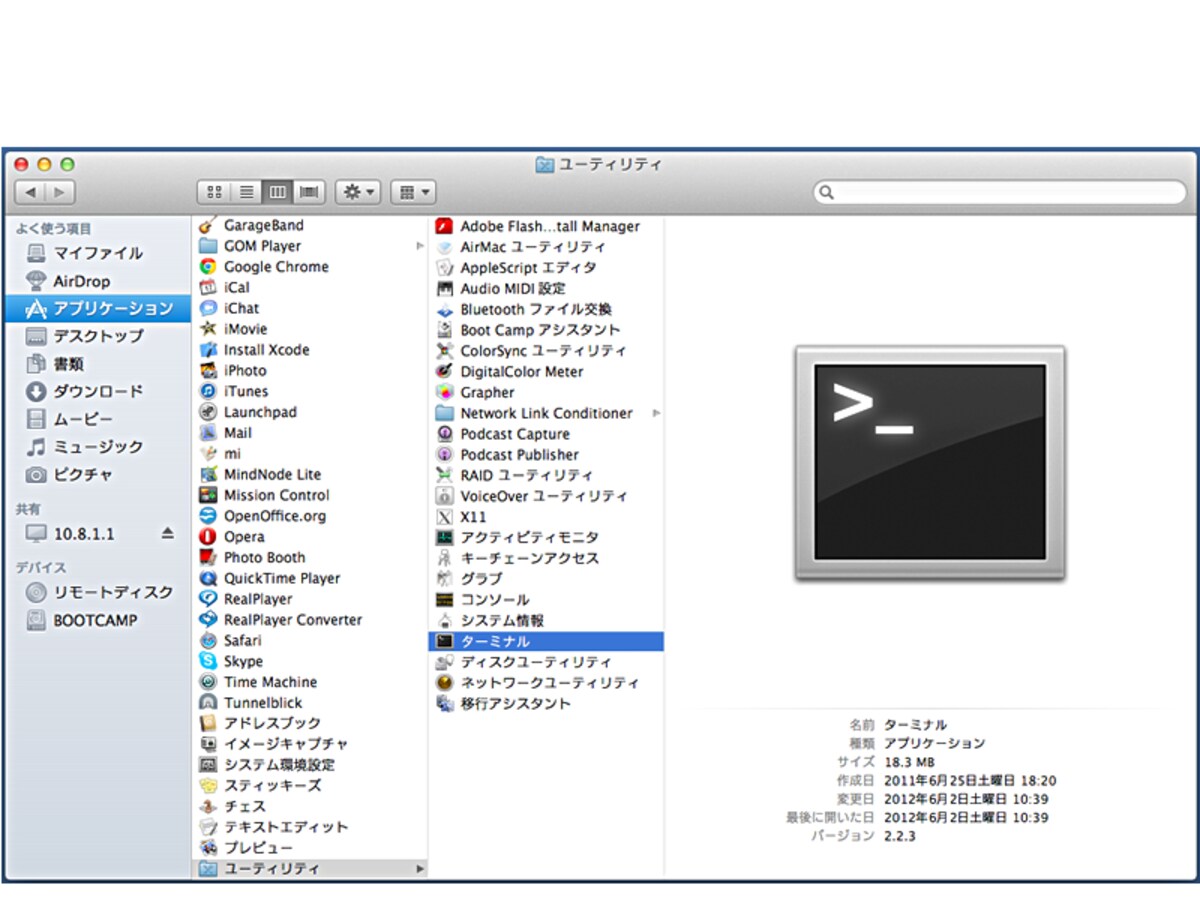This screenshot has height=900, width=1200.
Task: Click the large Terminal preview image
Action: point(930,463)
